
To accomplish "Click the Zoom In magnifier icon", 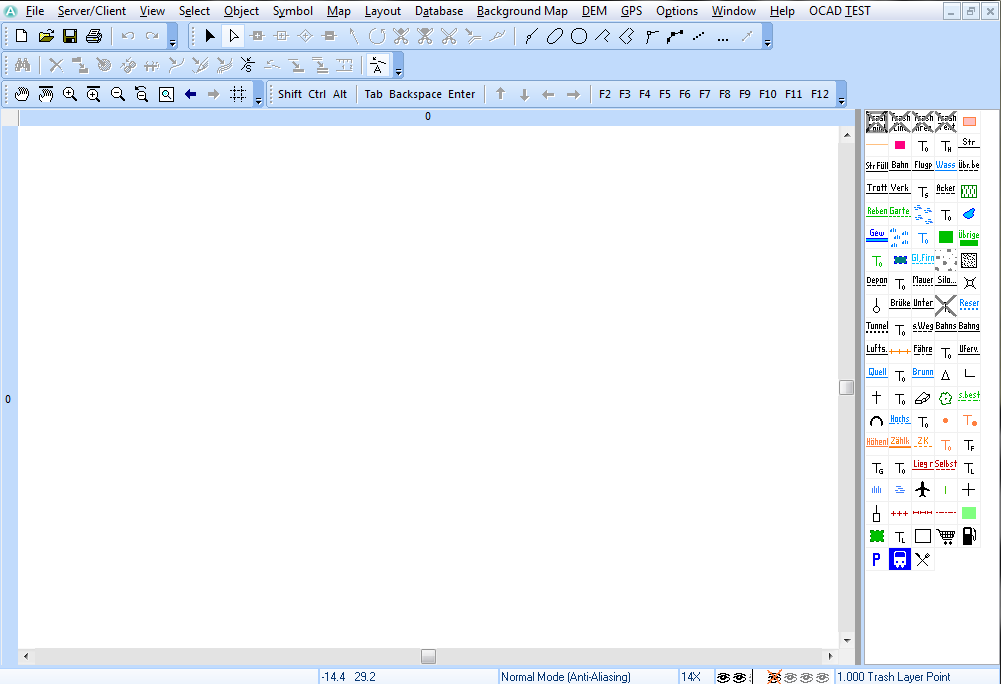I will tap(70, 95).
